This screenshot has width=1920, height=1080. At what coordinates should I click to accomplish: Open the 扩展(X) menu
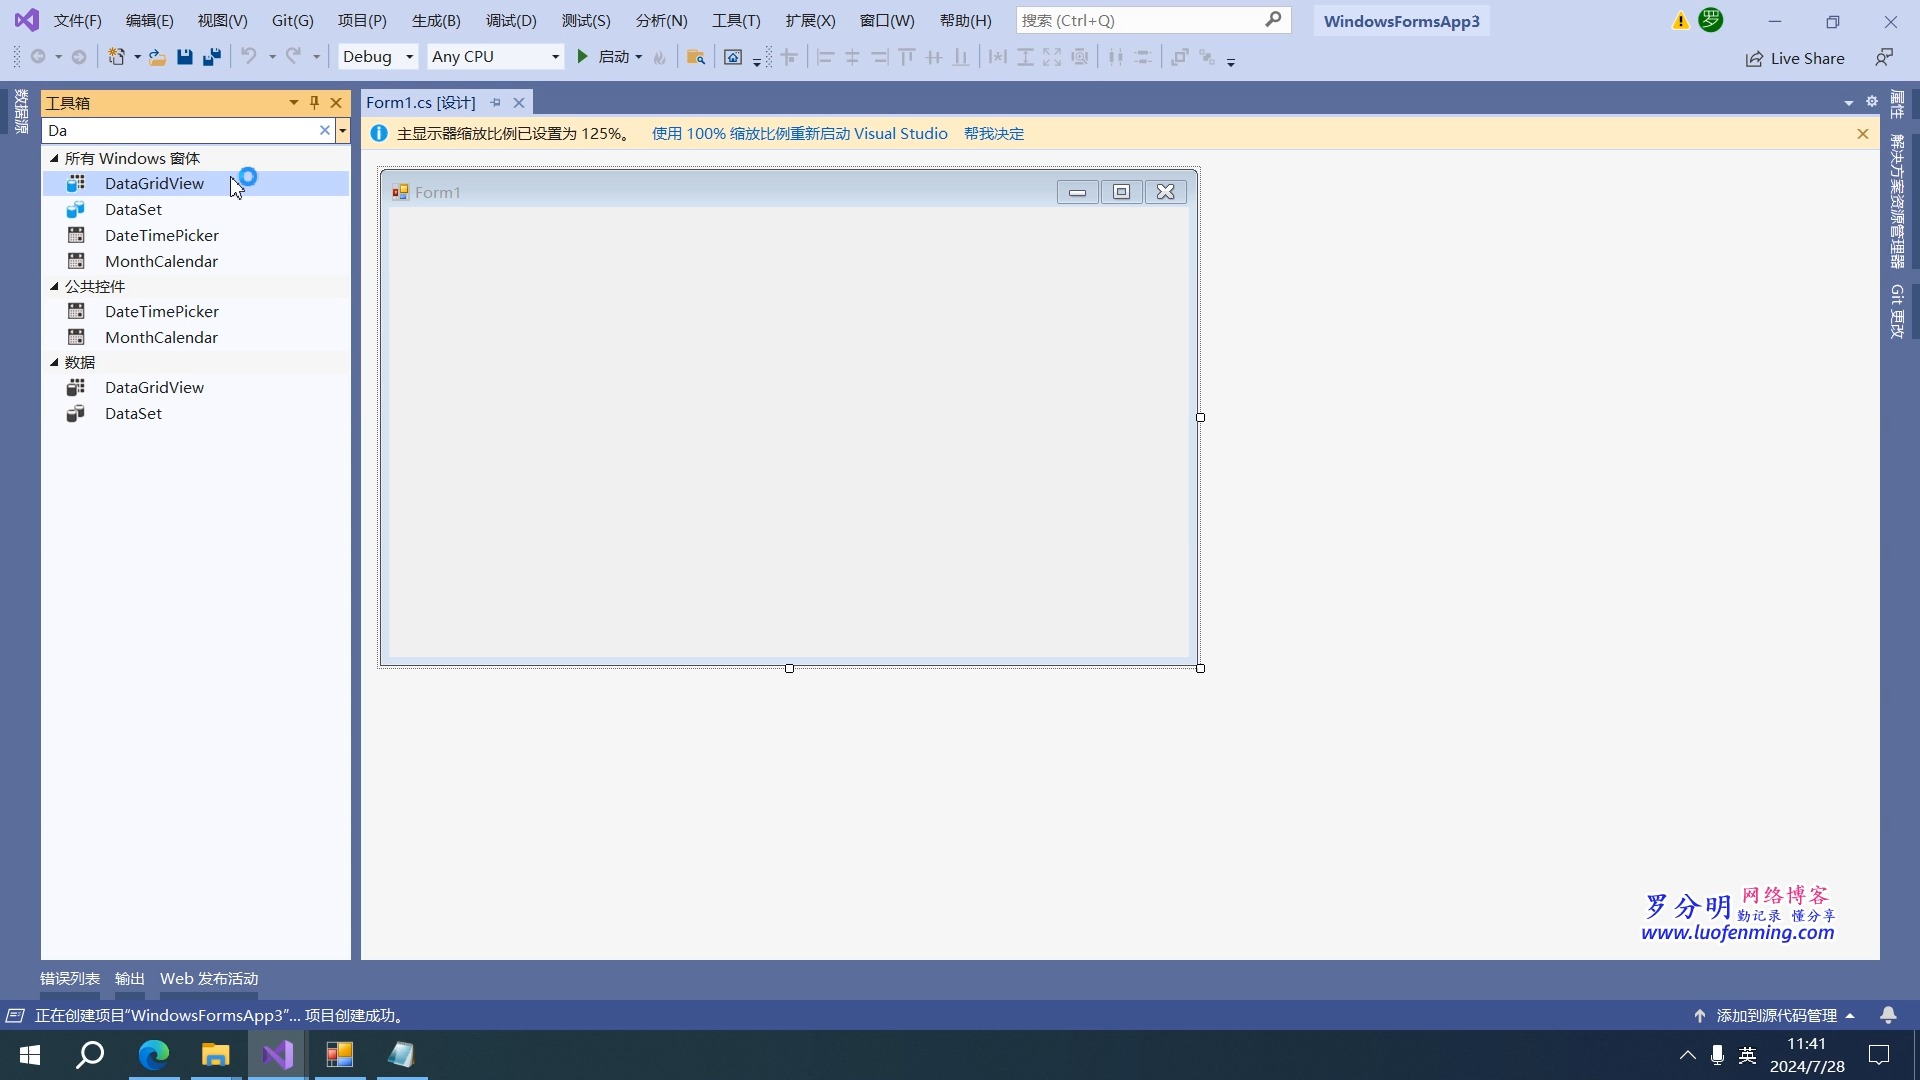(810, 20)
